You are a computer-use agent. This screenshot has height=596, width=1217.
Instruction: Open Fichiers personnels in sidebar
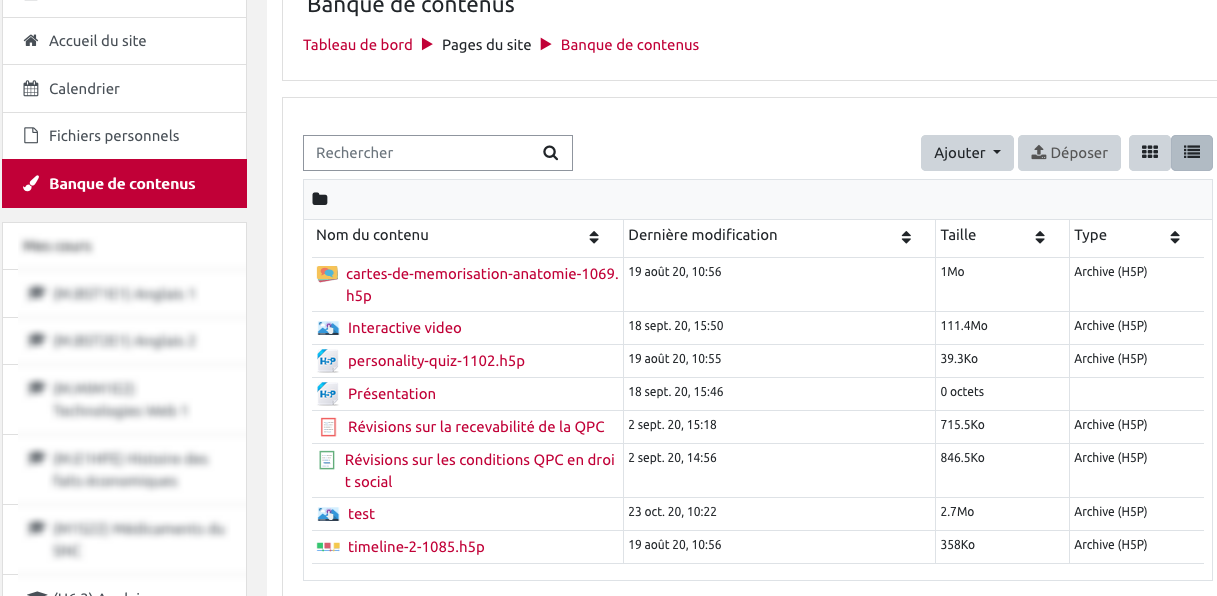pyautogui.click(x=114, y=136)
